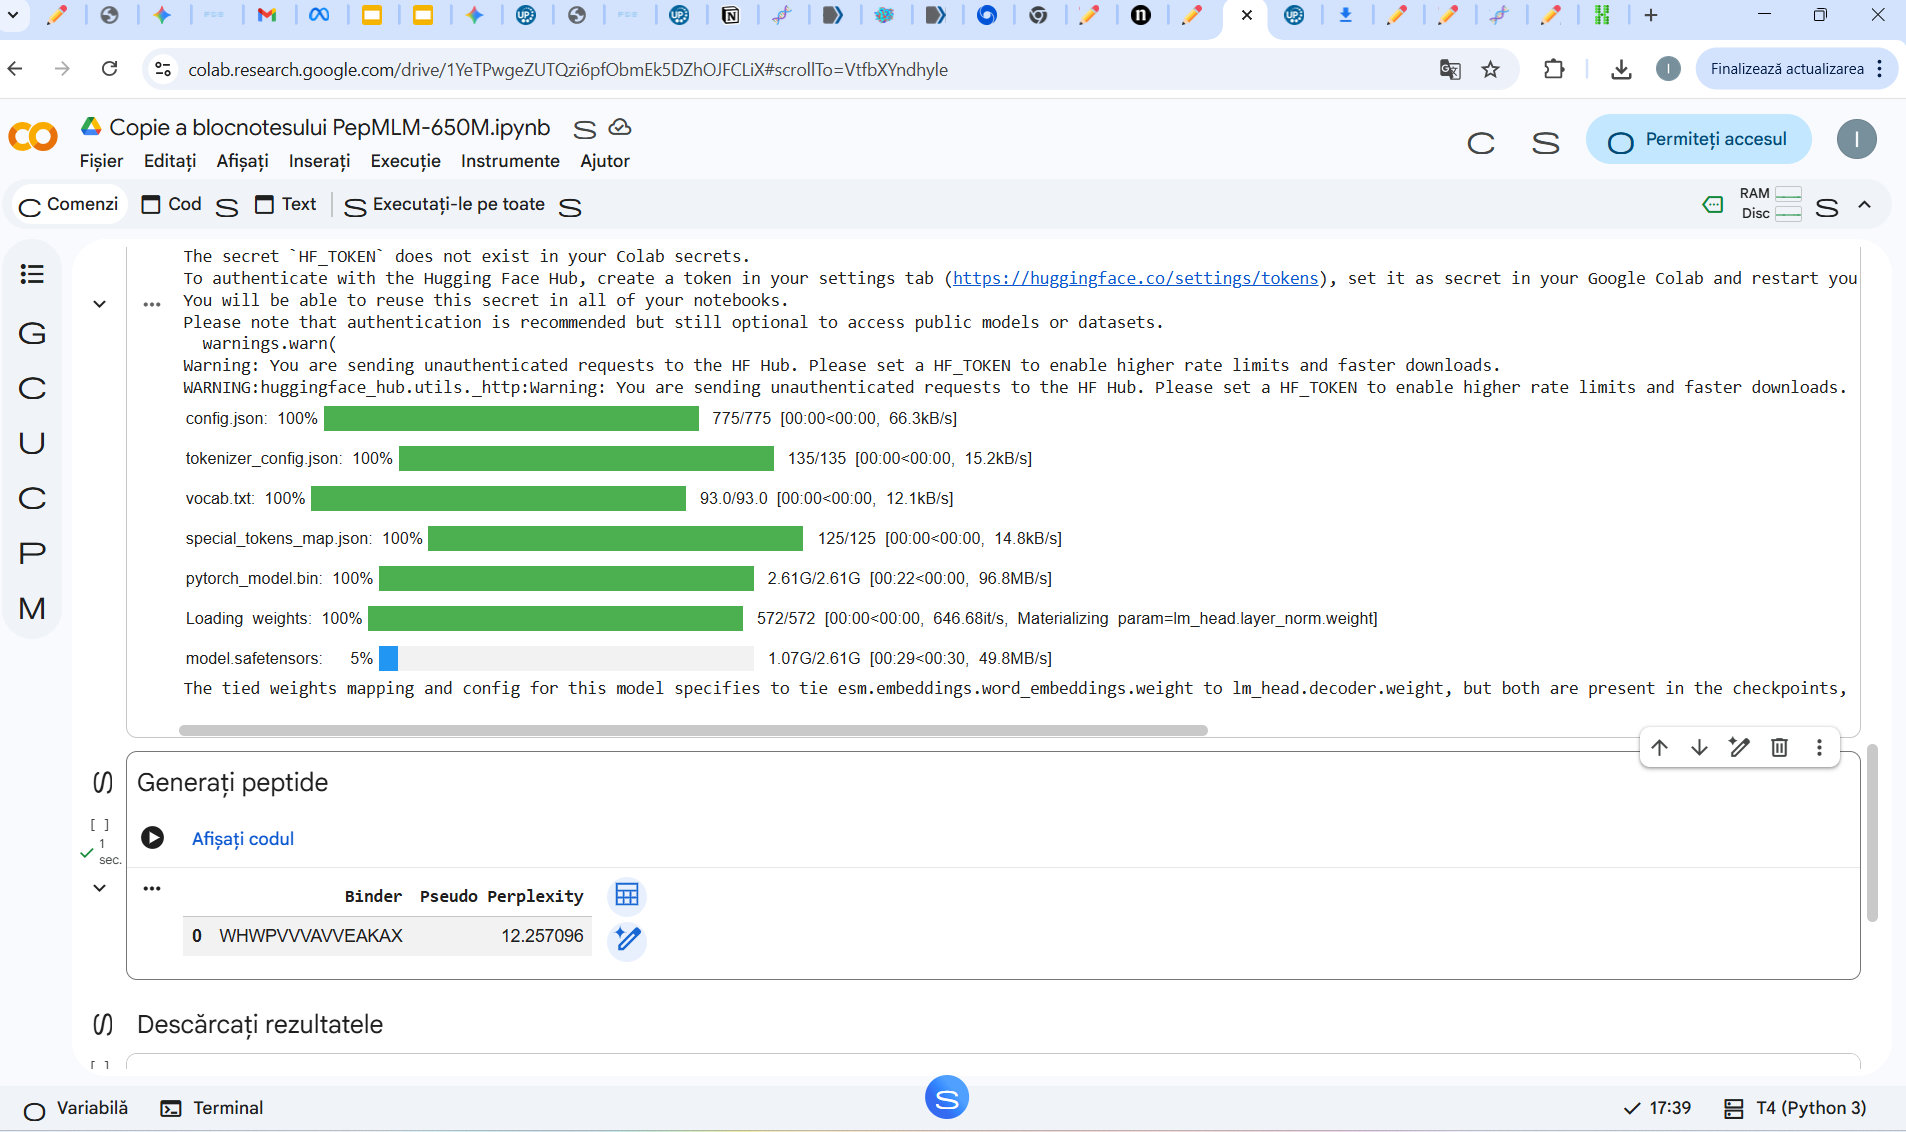Click model.safetensors progress bar
Screen dimensions: 1906x1132
click(566, 658)
